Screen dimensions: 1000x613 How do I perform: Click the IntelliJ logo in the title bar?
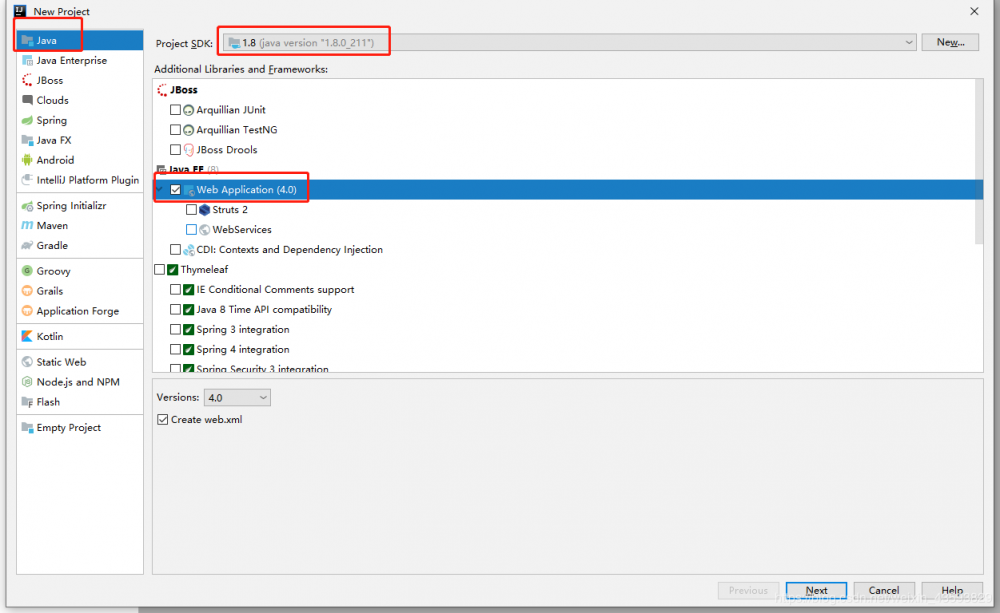tap(20, 11)
